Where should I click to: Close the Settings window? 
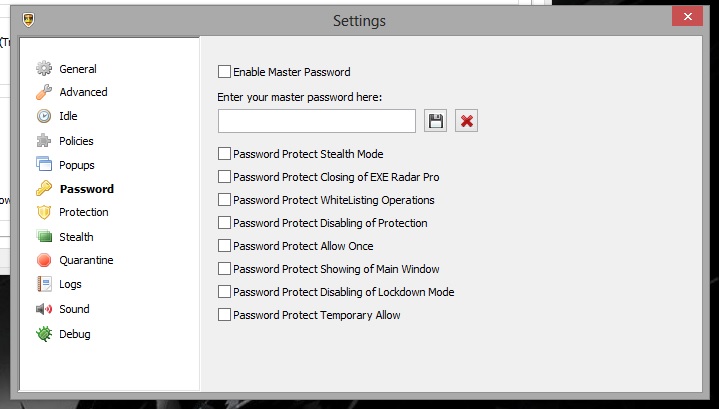click(687, 18)
